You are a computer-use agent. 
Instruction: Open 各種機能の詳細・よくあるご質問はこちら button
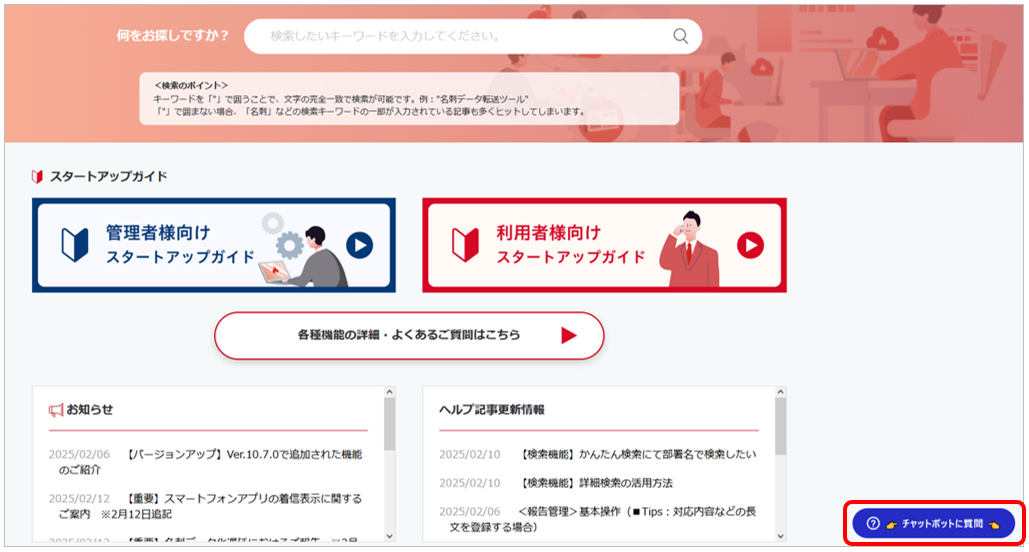[x=409, y=335]
